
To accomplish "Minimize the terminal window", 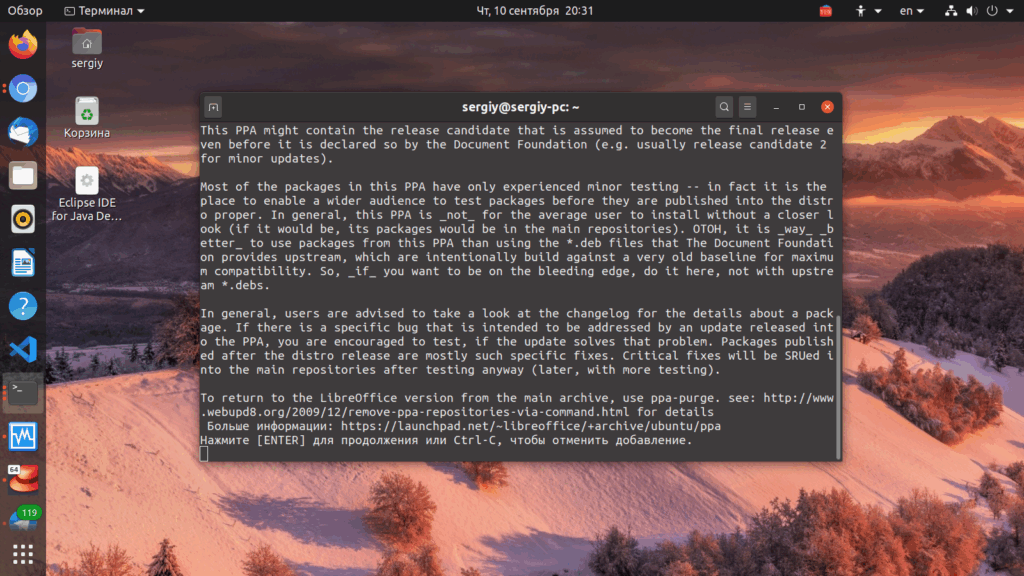I will pos(776,107).
